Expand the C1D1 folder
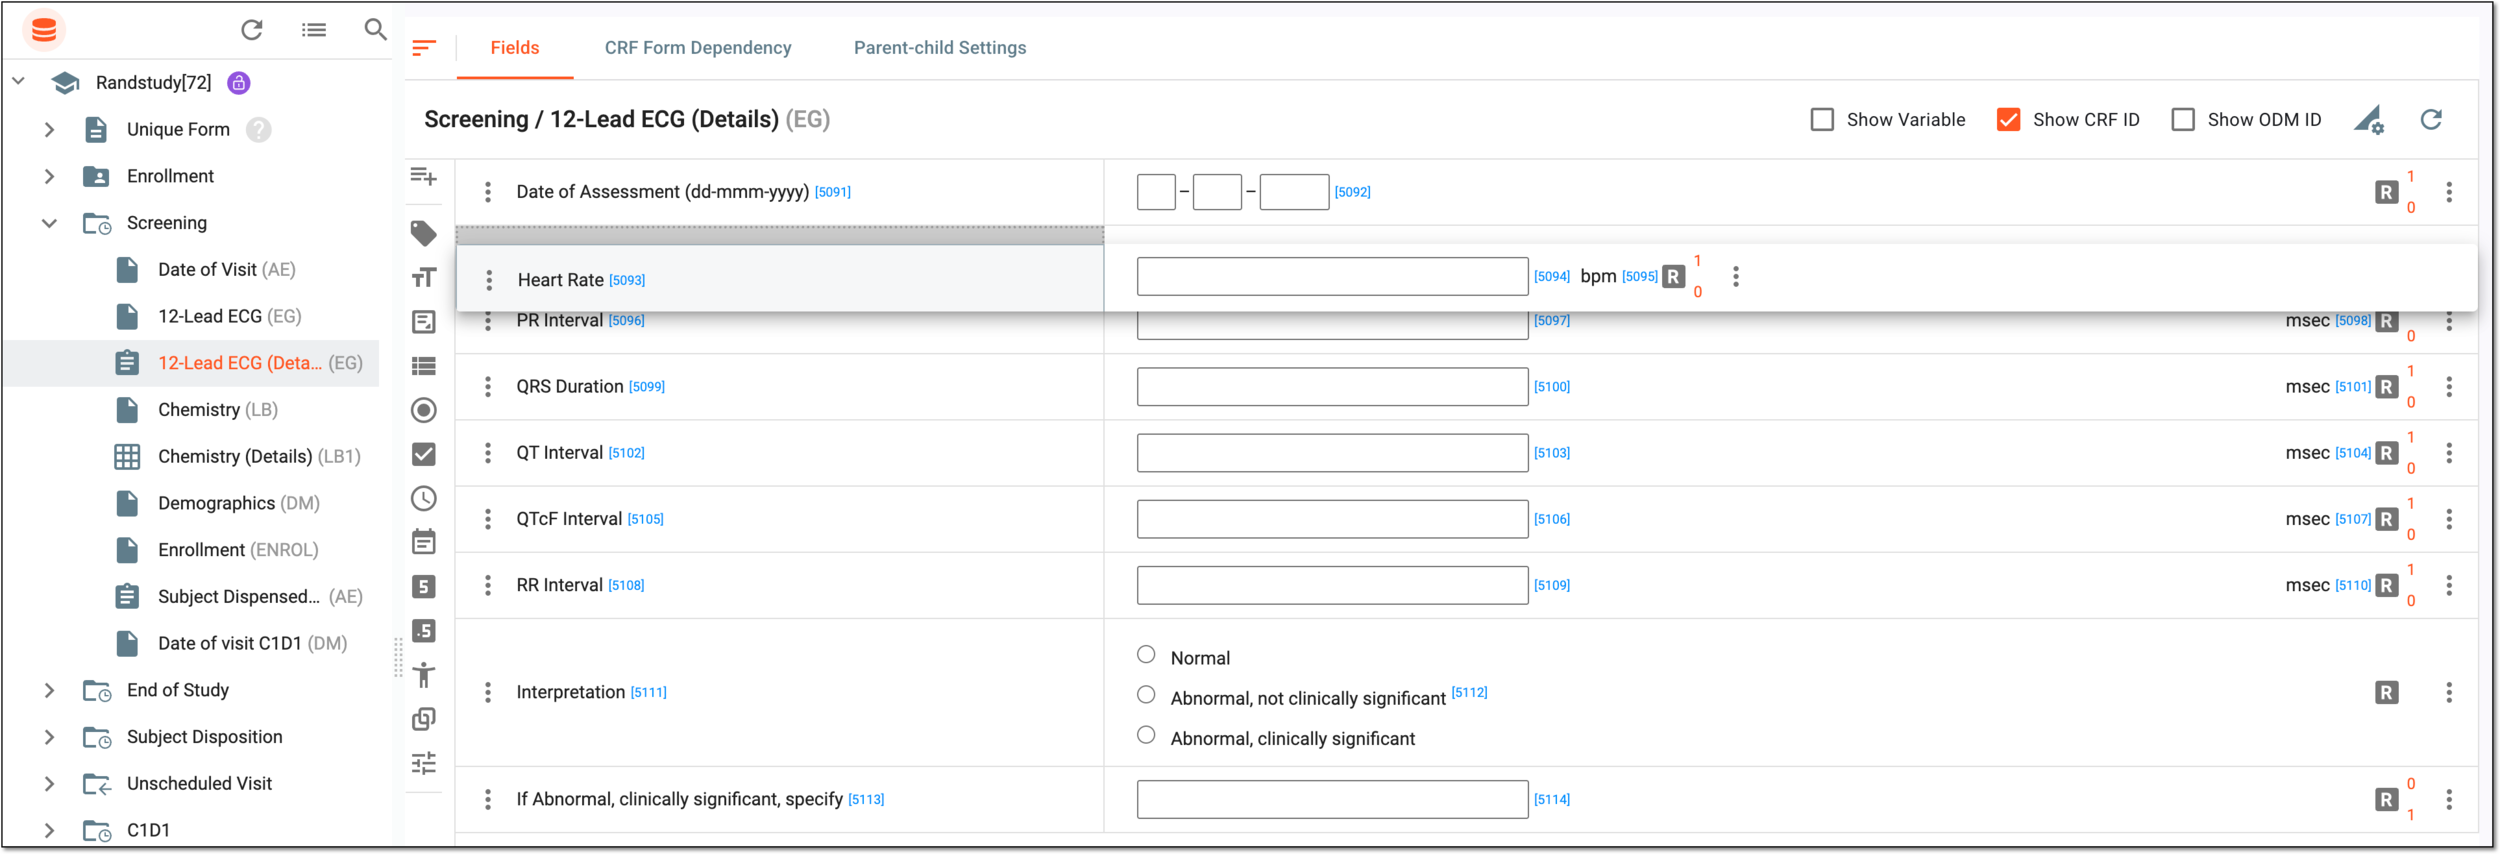 (49, 830)
